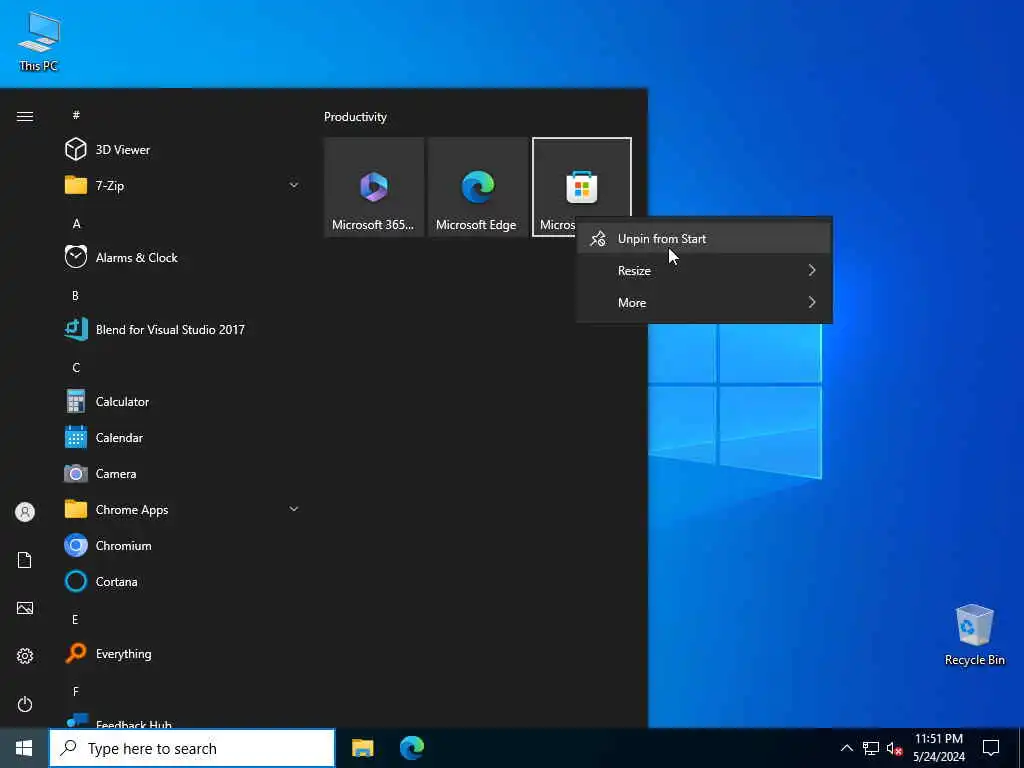Select This PC desktop icon

39,41
